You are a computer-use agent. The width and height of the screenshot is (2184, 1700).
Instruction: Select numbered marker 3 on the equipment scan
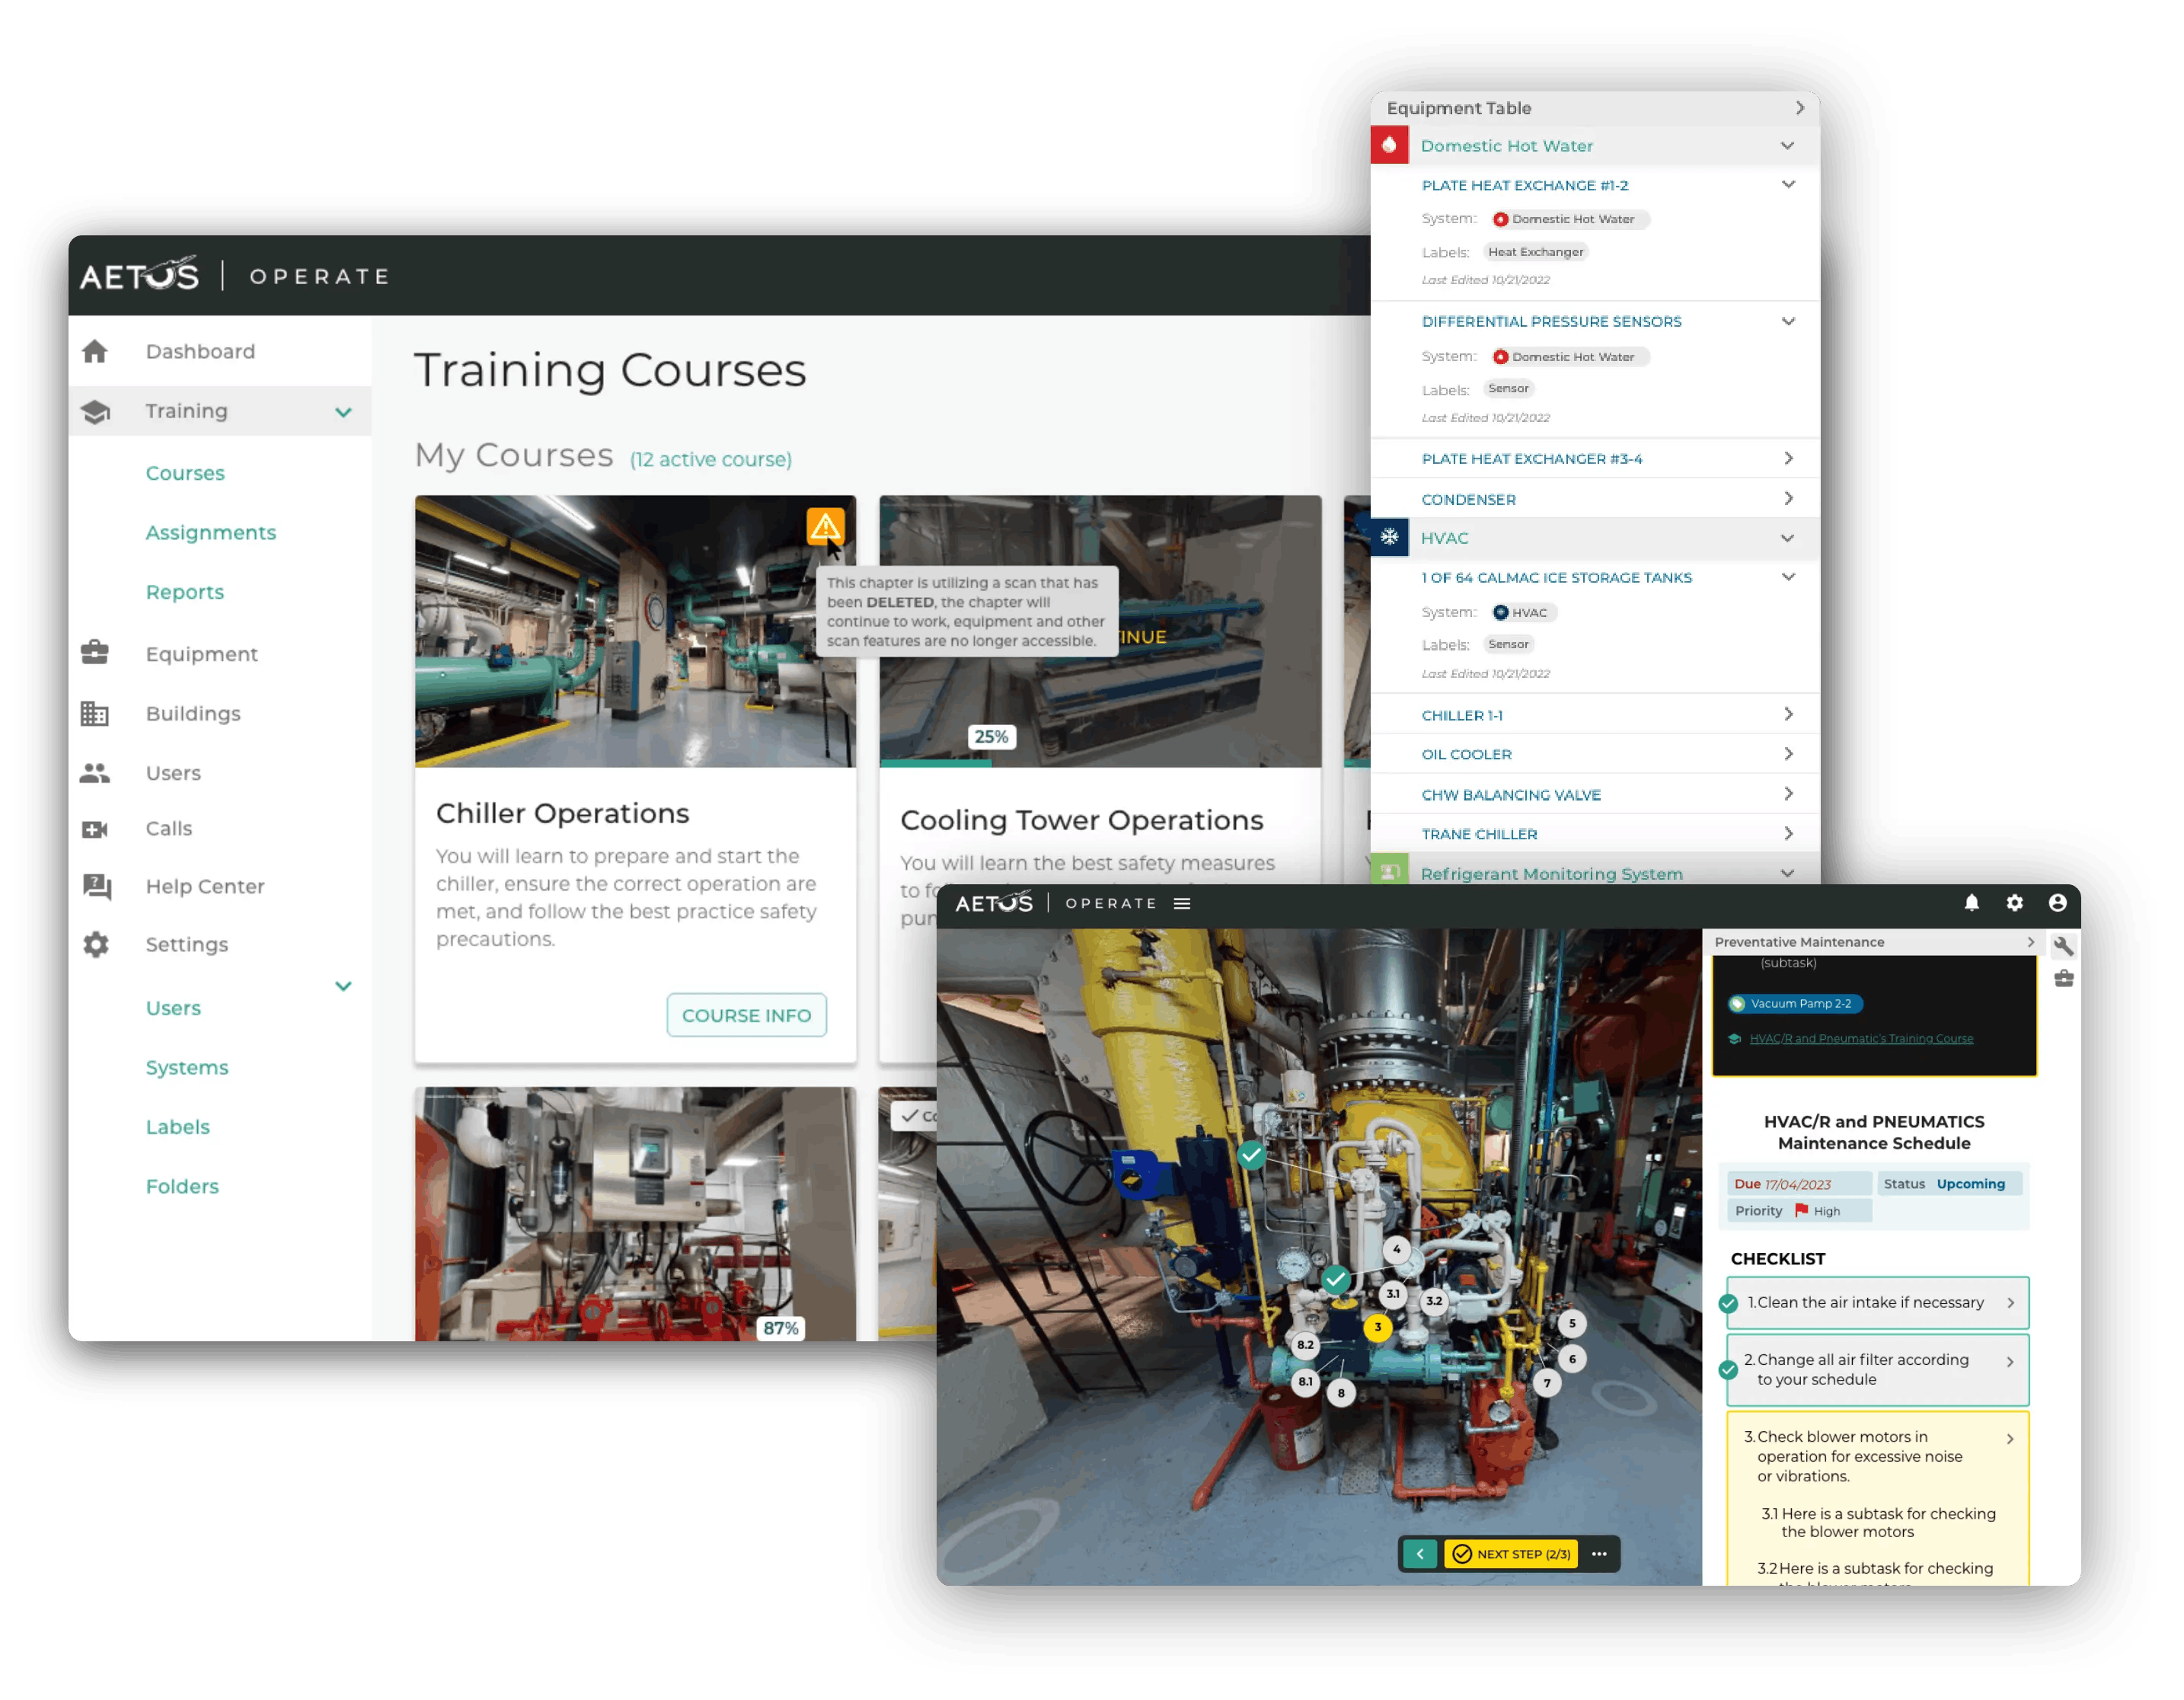tap(1377, 1326)
